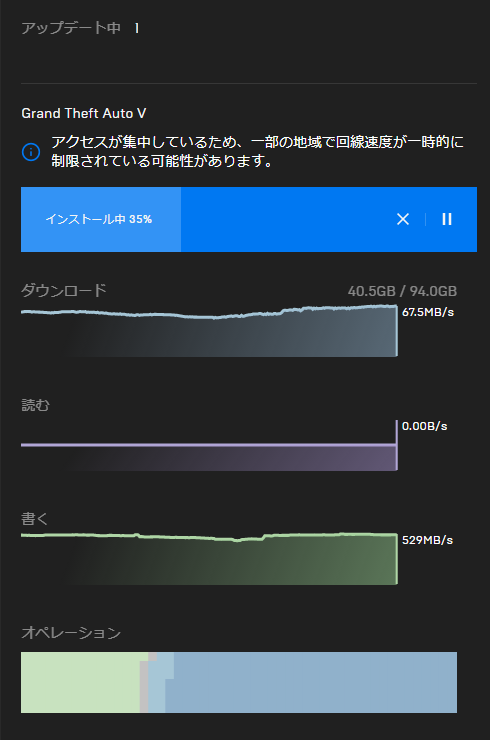Click the 0.00B/s read speed value
The width and height of the screenshot is (490, 740).
[x=424, y=426]
